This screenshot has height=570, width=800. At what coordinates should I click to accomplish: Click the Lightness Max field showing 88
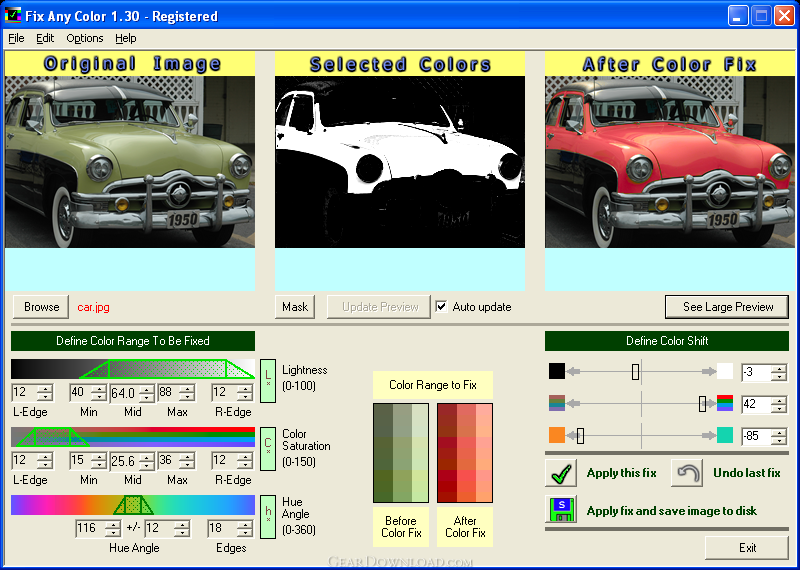point(169,392)
